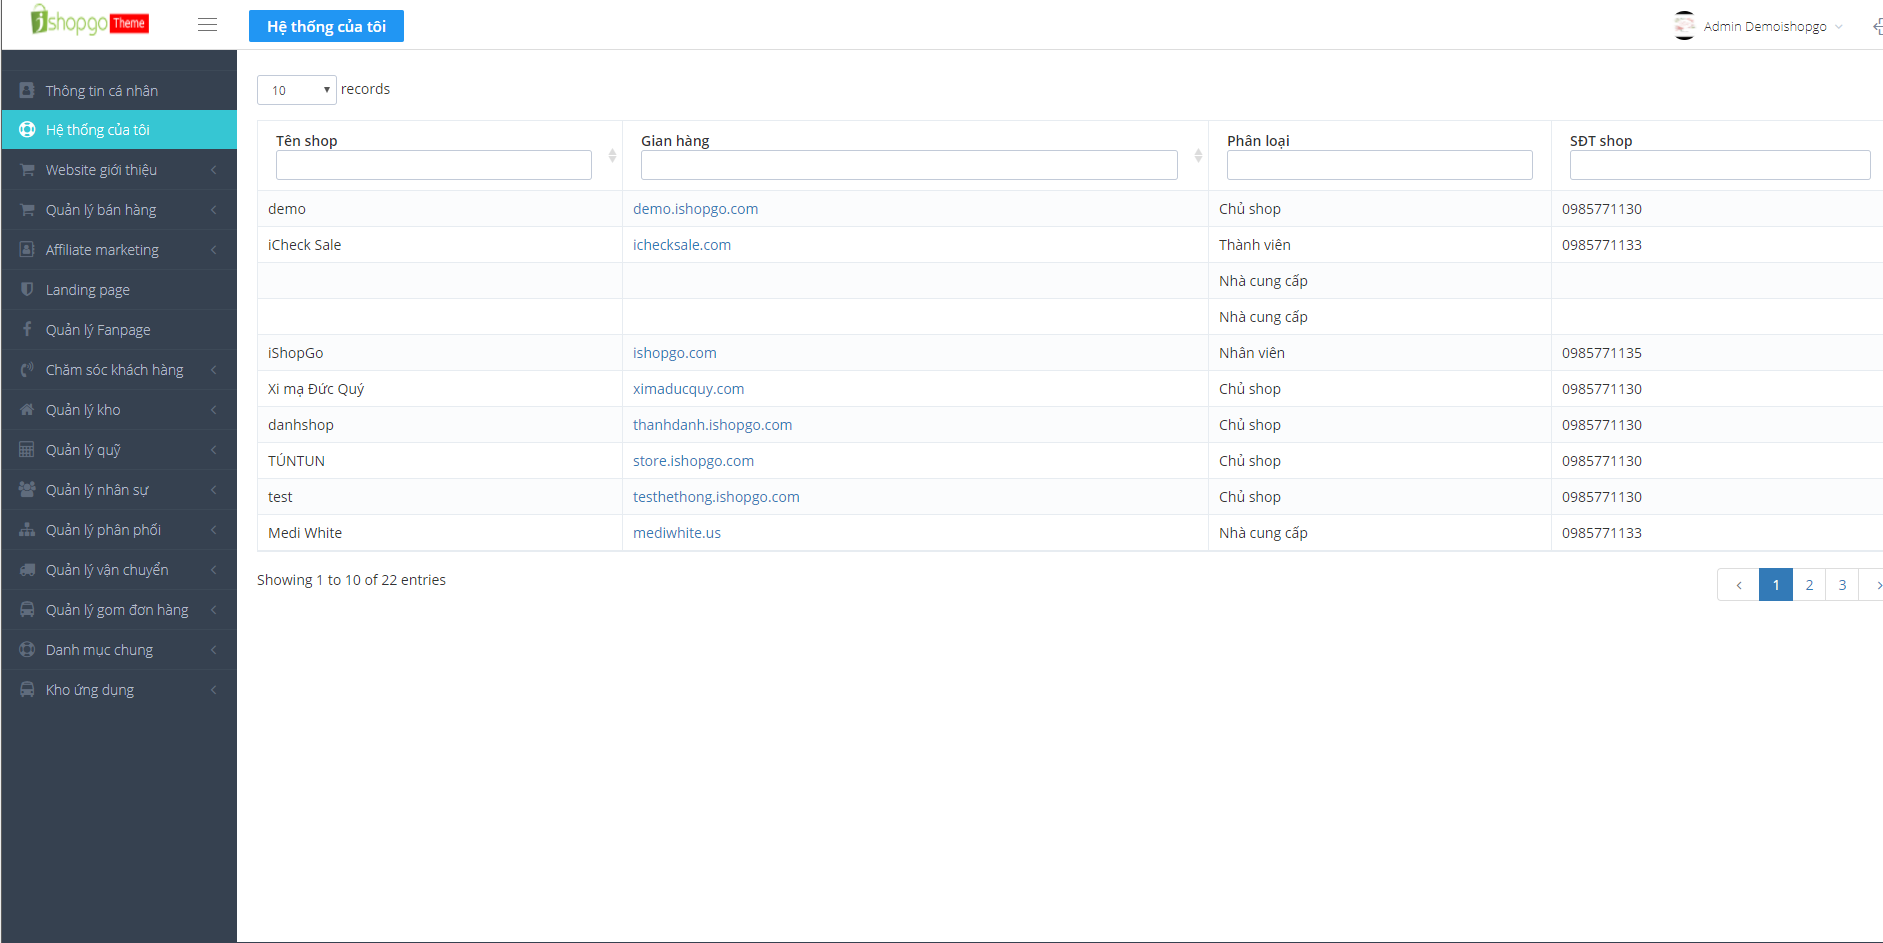Image resolution: width=1883 pixels, height=943 pixels.
Task: Click the Landing page shield icon
Action: tap(27, 290)
